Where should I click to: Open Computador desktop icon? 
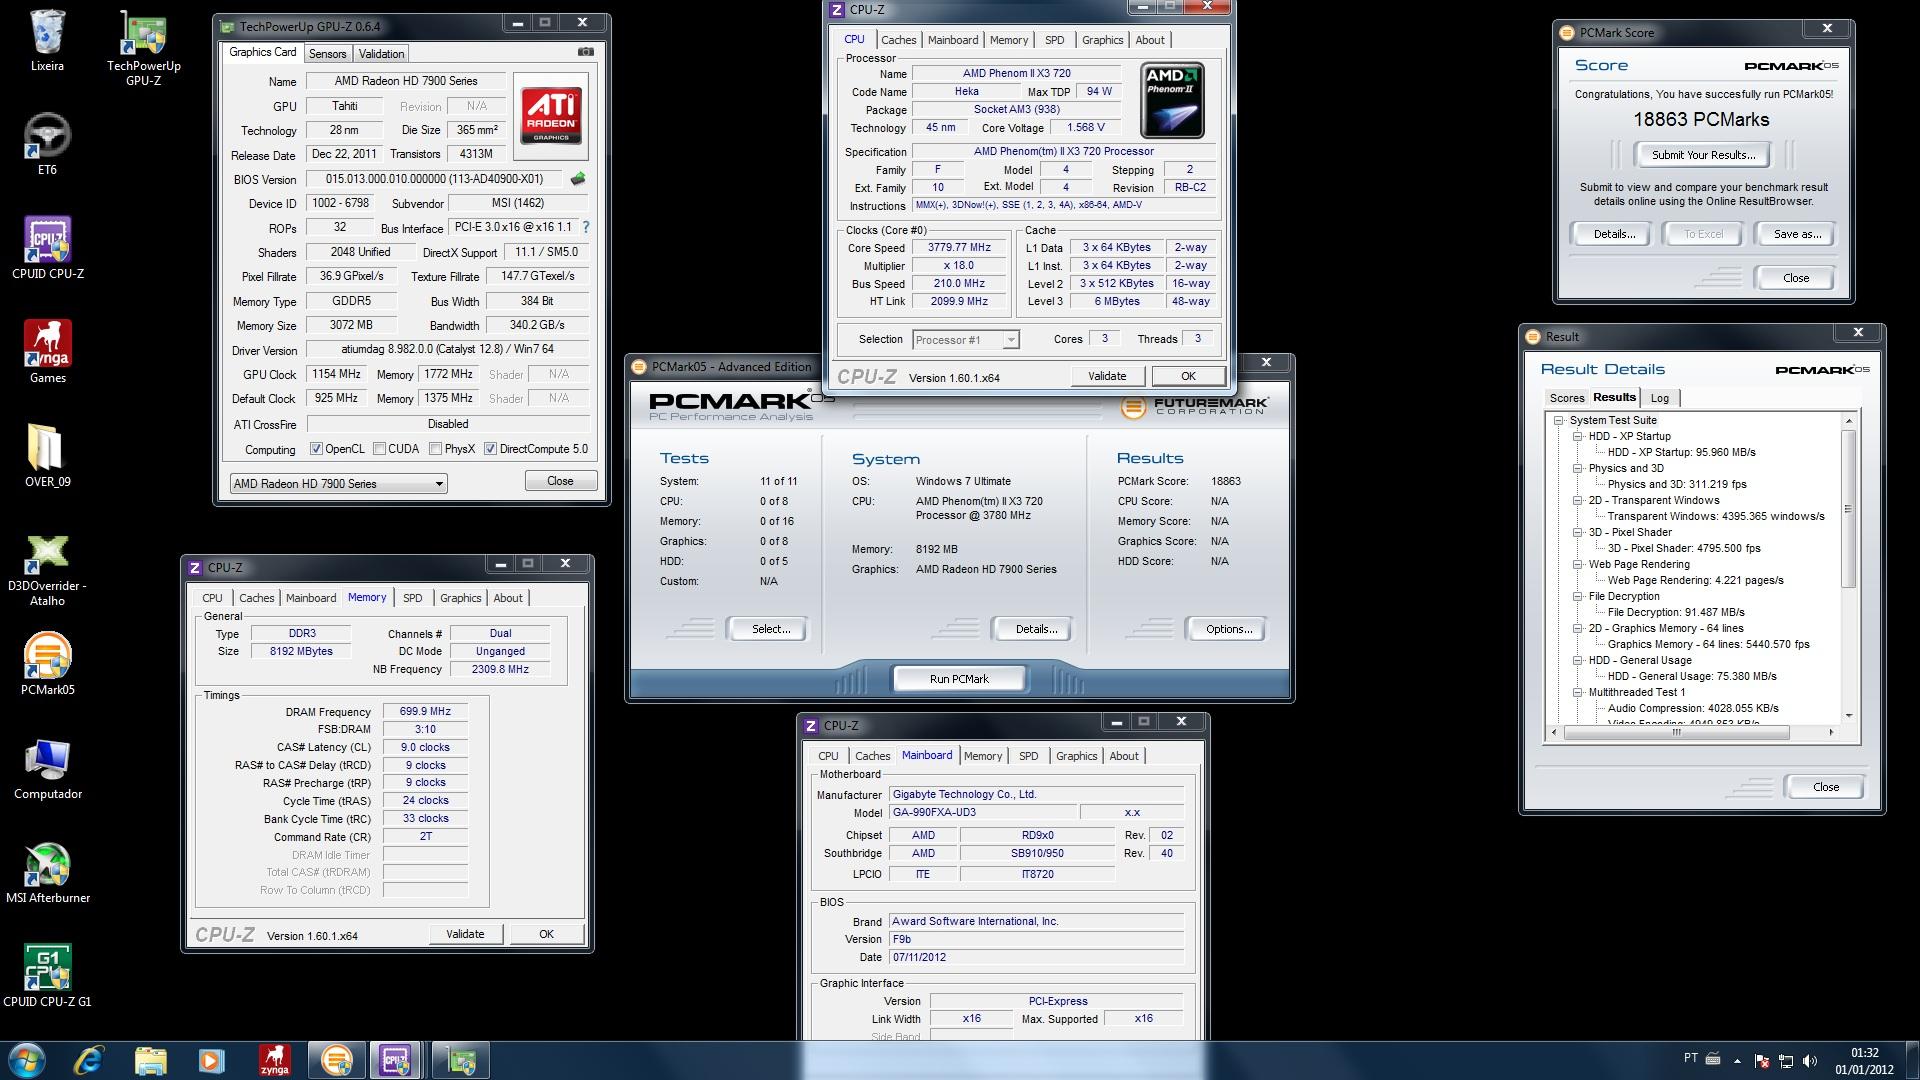point(47,768)
